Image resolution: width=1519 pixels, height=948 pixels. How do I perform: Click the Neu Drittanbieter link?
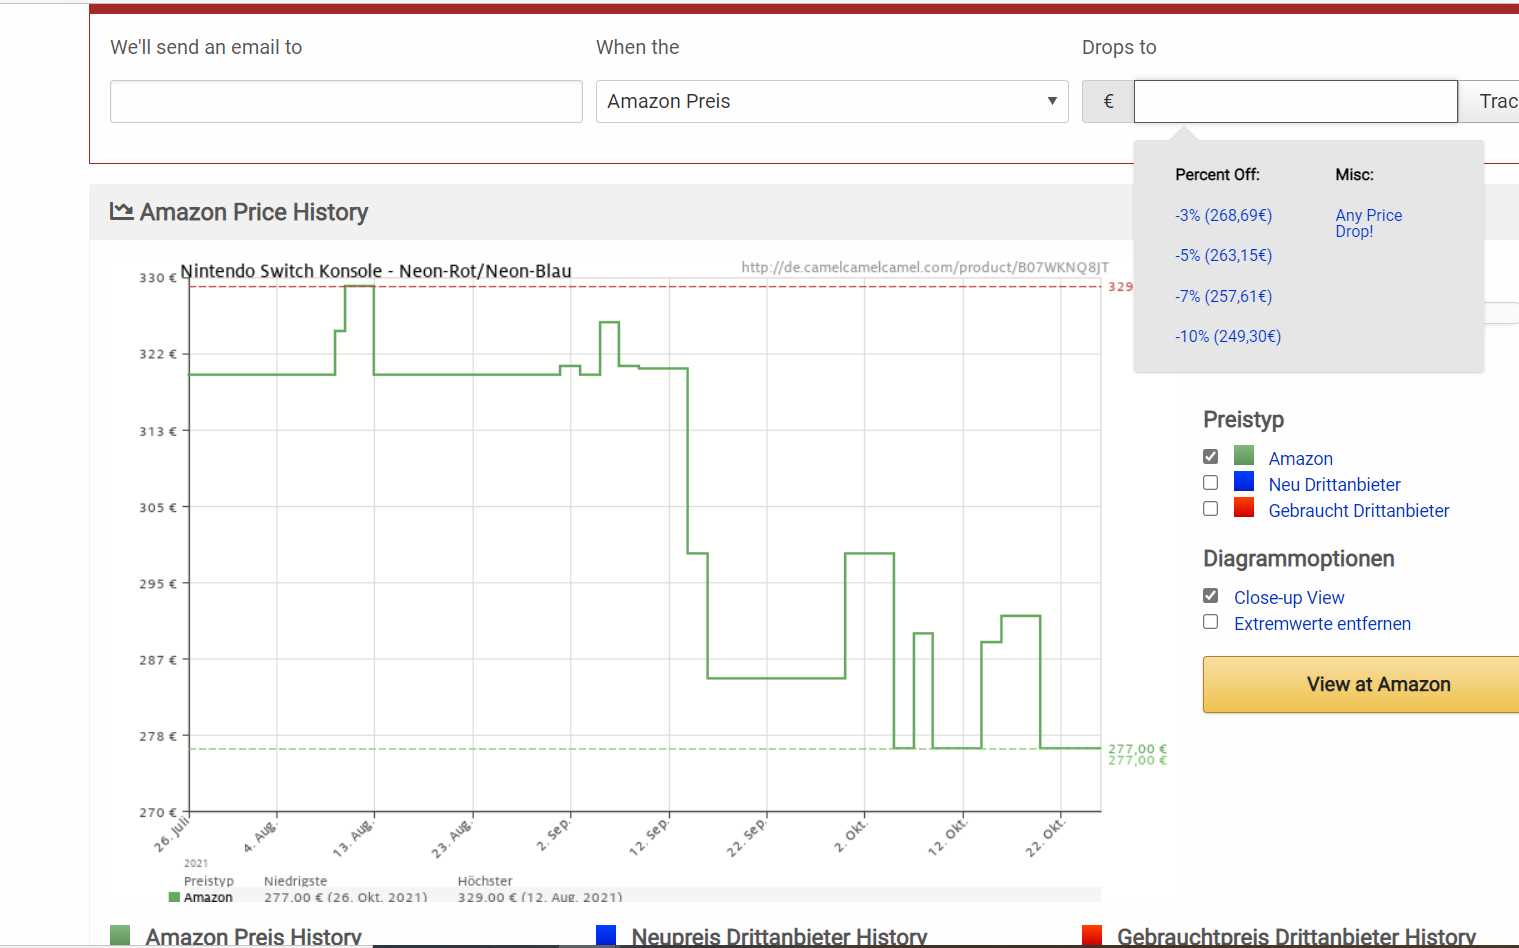[1334, 484]
